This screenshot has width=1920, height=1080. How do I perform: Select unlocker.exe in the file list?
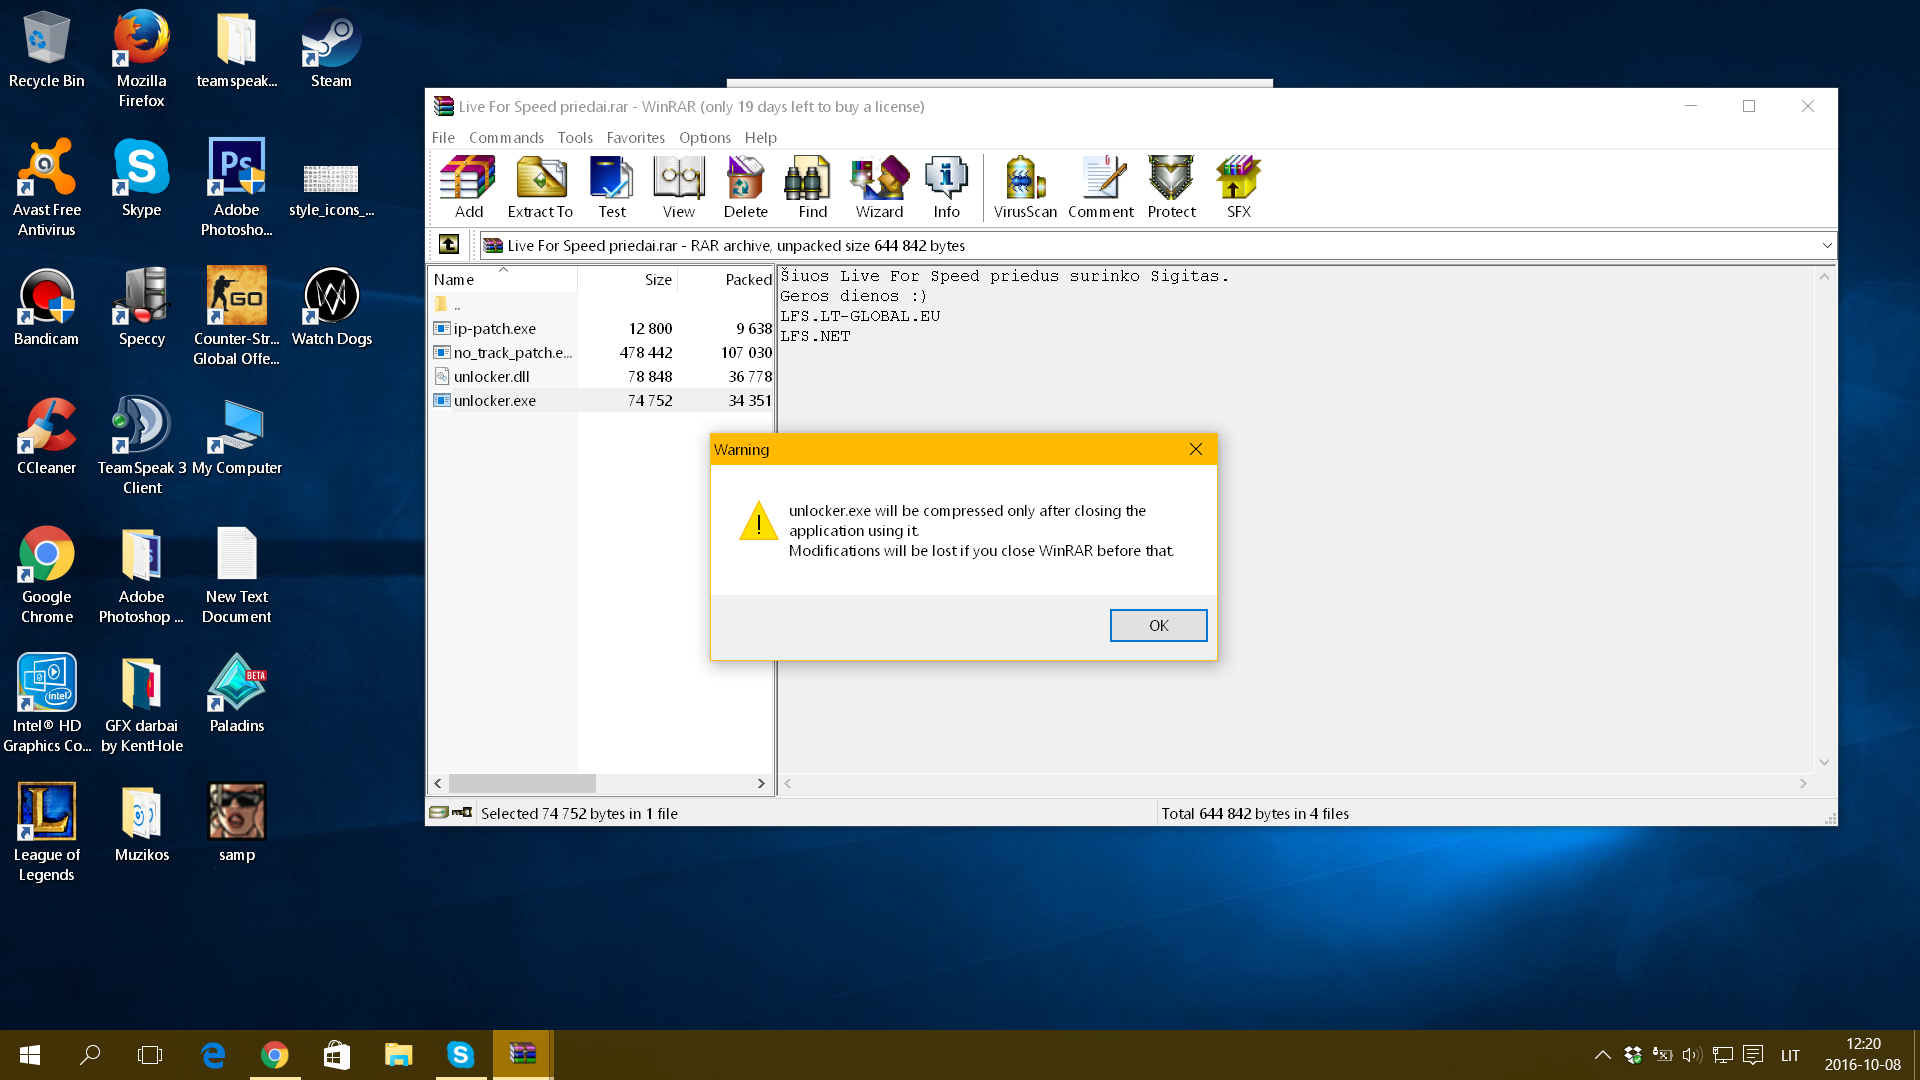coord(602,400)
